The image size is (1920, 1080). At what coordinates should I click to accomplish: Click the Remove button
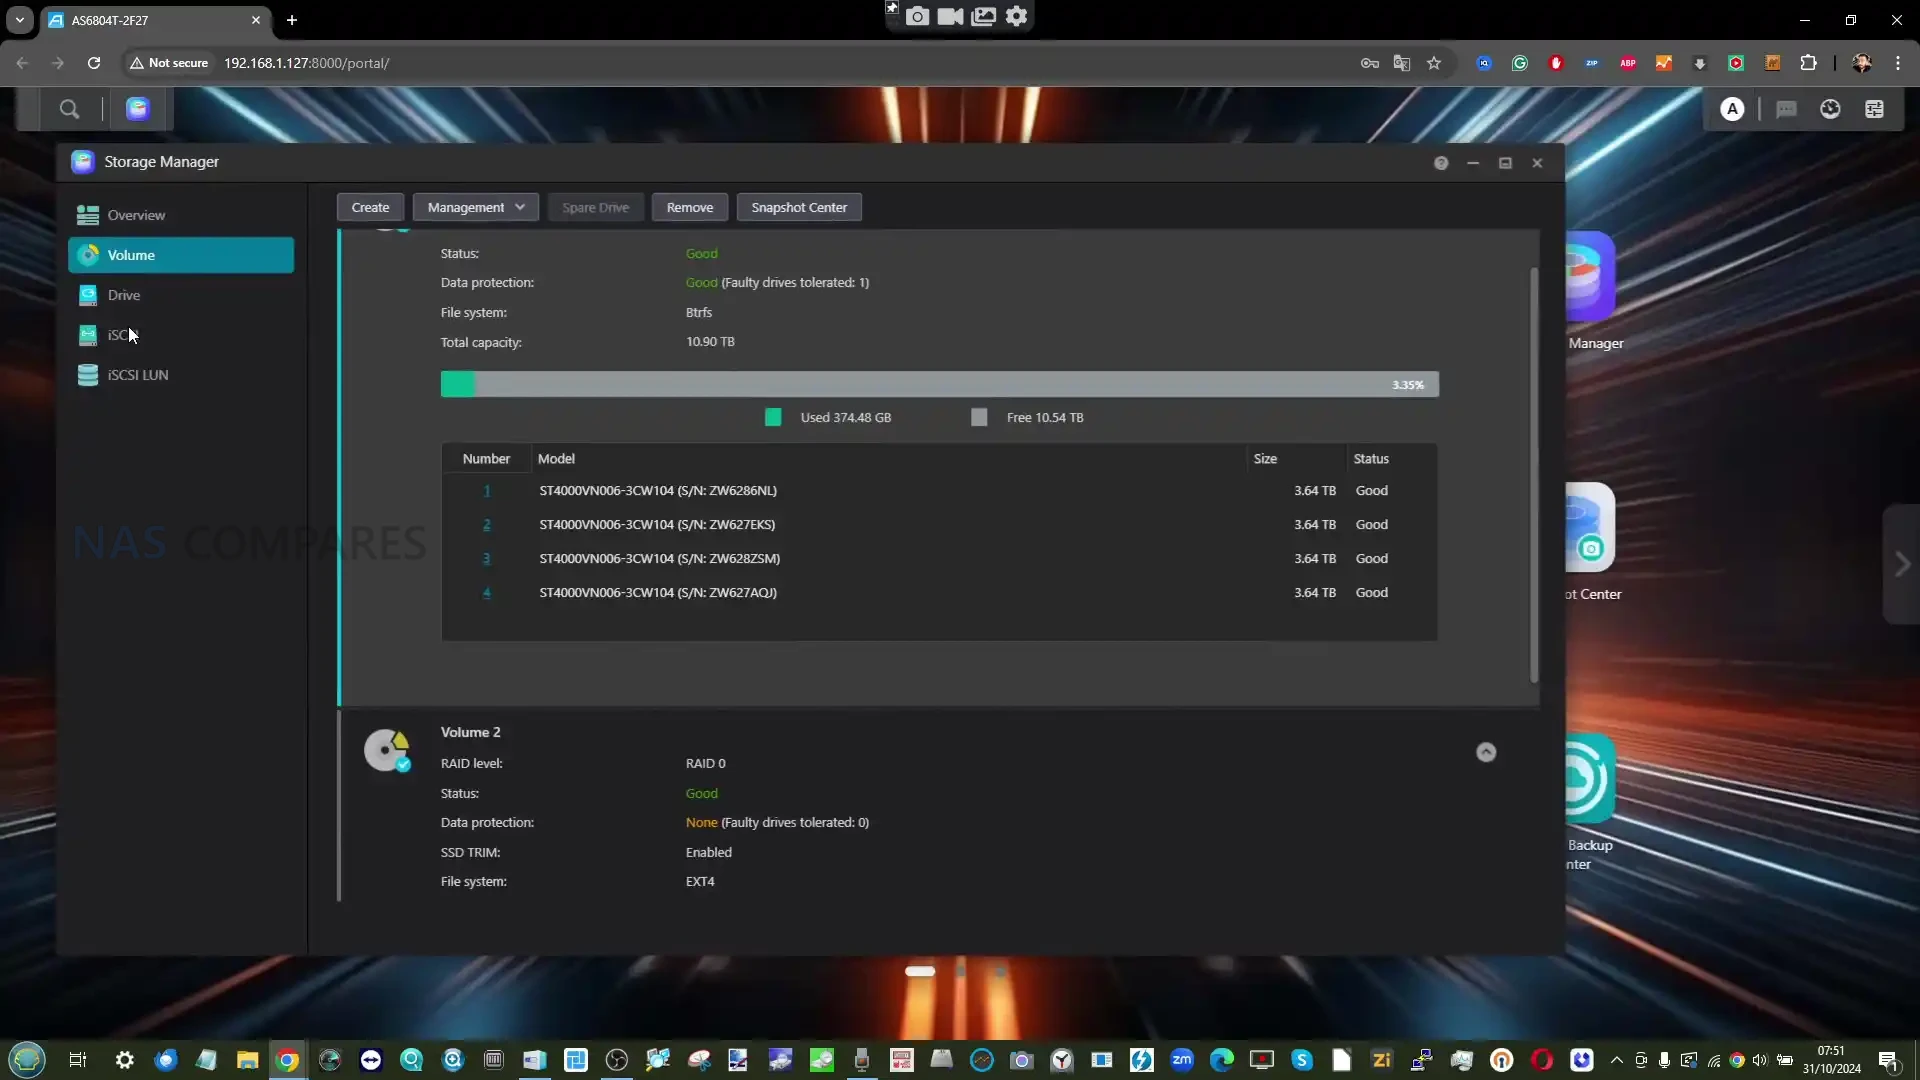[690, 207]
